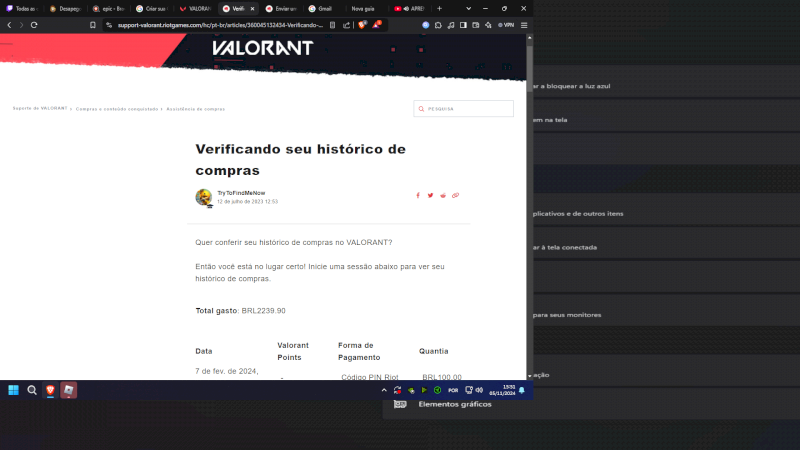Open 'Suporte de VALORANT' breadcrumb link

(40, 109)
